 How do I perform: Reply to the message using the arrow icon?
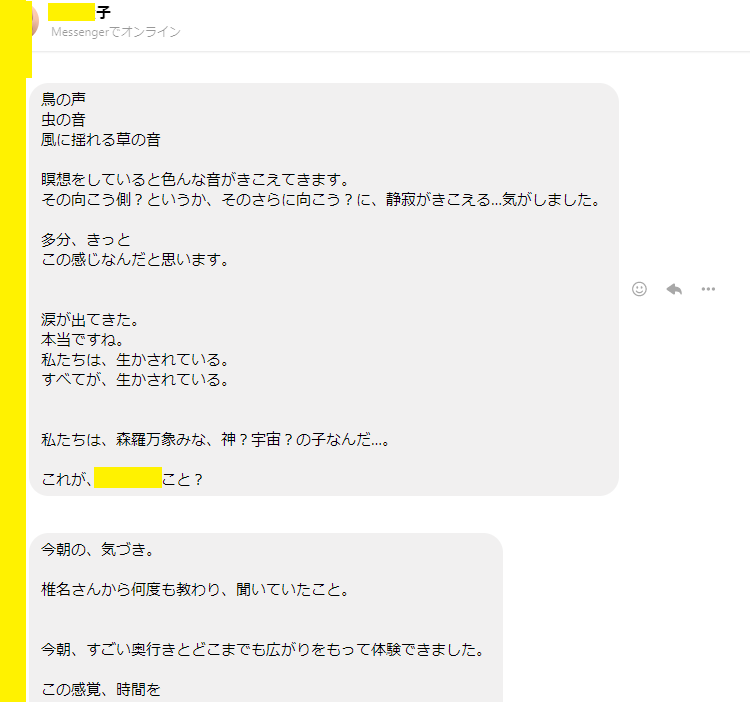click(674, 289)
